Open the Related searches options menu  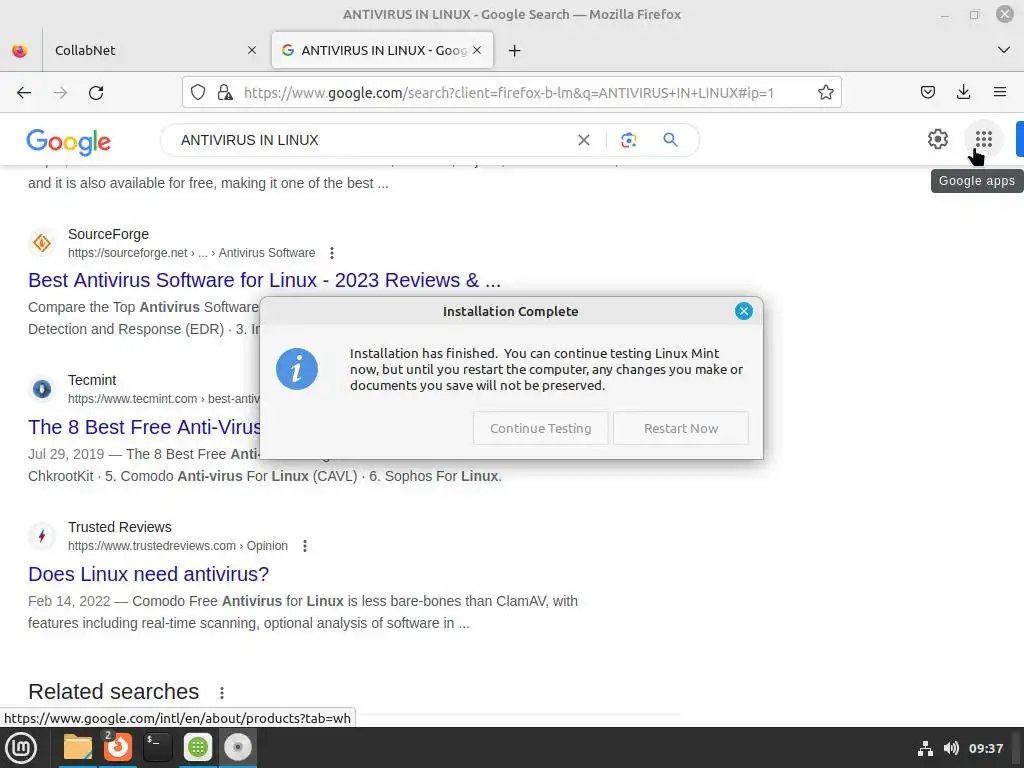coord(222,693)
